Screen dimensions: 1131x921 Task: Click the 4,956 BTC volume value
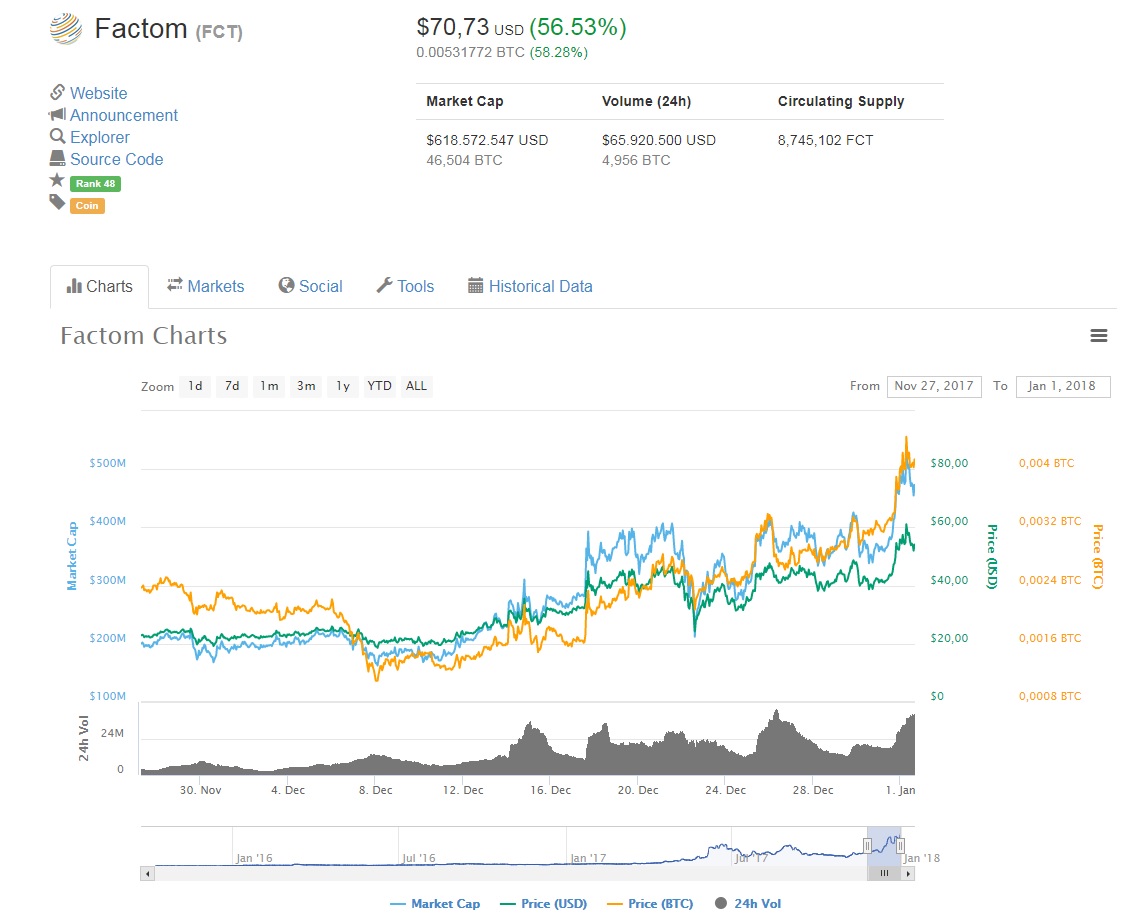coord(636,160)
